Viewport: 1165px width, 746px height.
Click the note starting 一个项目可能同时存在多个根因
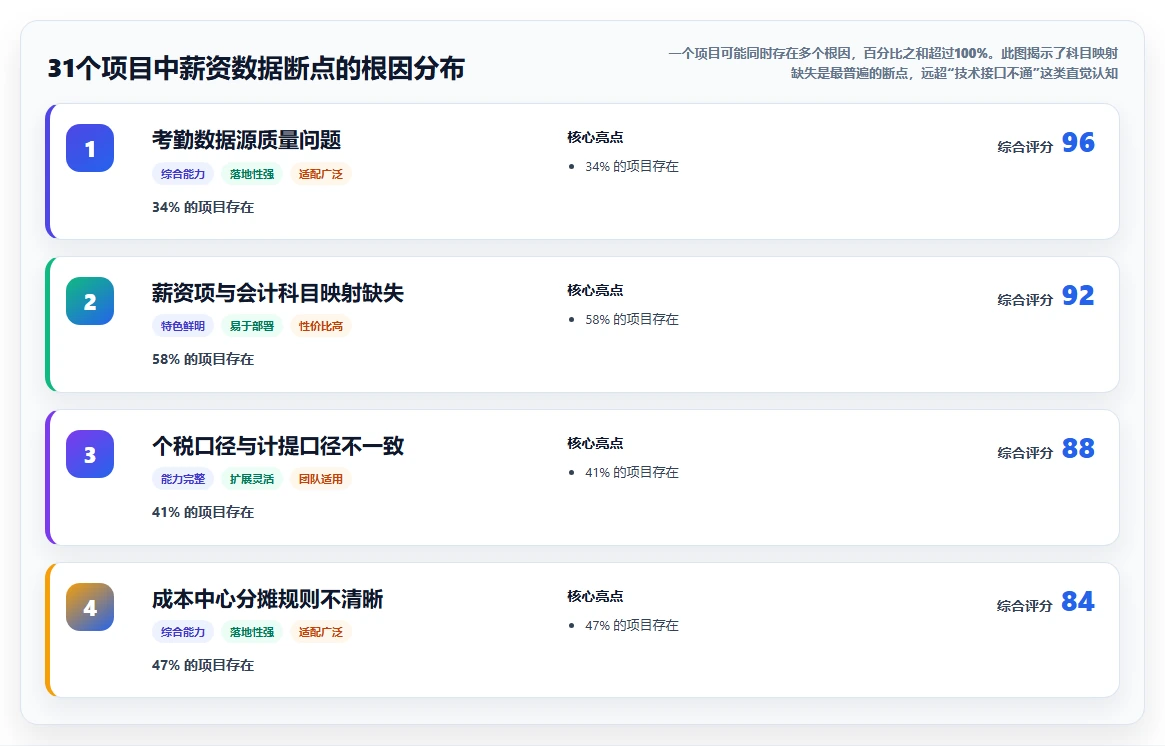point(893,63)
